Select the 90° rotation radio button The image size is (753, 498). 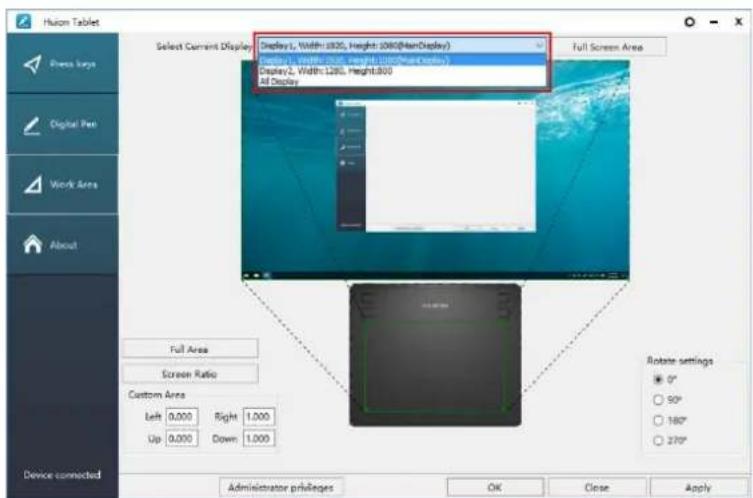click(x=658, y=400)
